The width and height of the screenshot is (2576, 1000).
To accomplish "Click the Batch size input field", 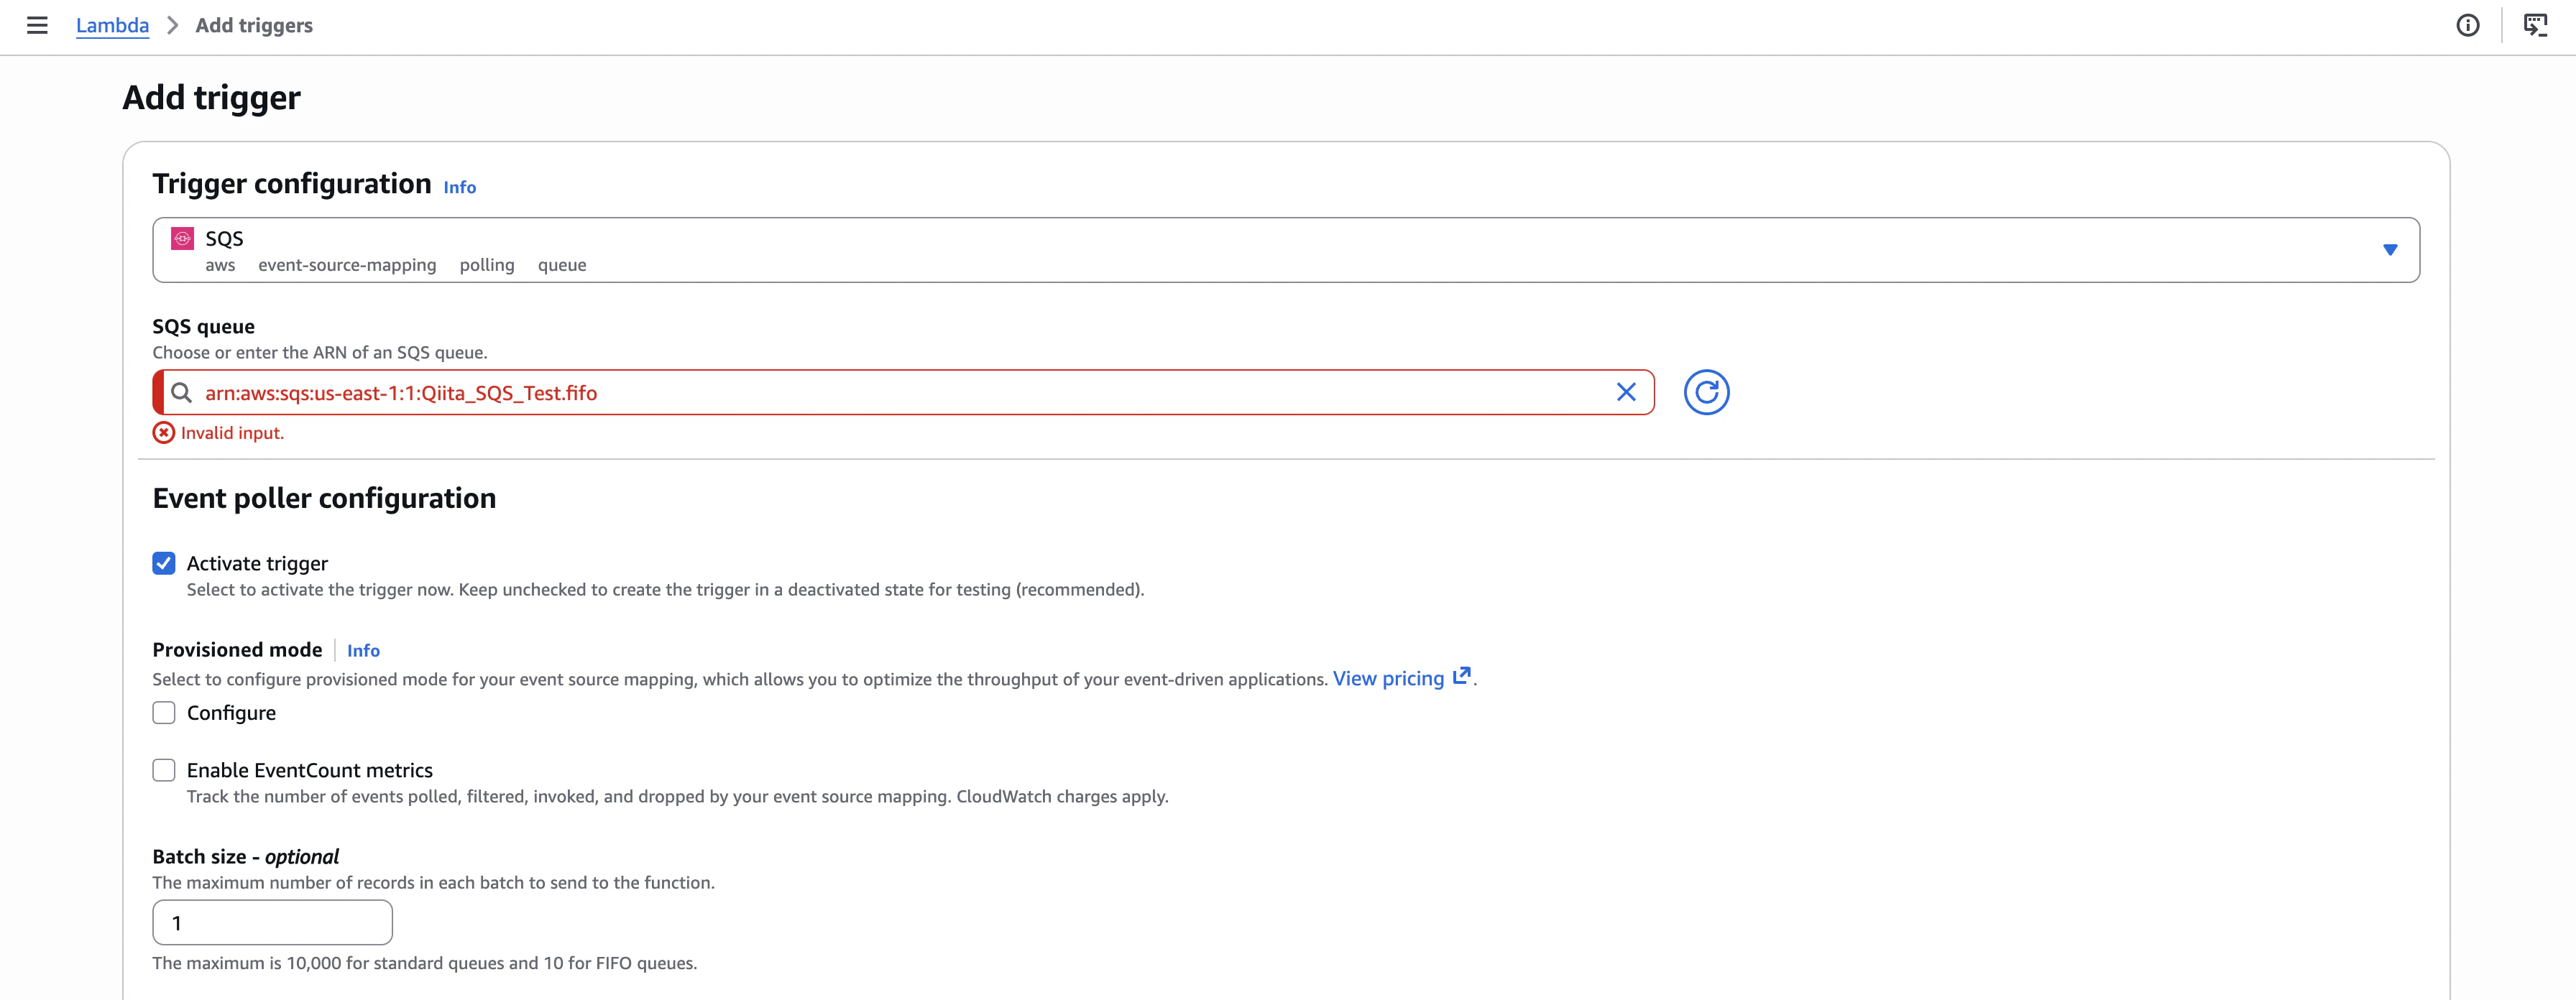I will click(x=272, y=922).
